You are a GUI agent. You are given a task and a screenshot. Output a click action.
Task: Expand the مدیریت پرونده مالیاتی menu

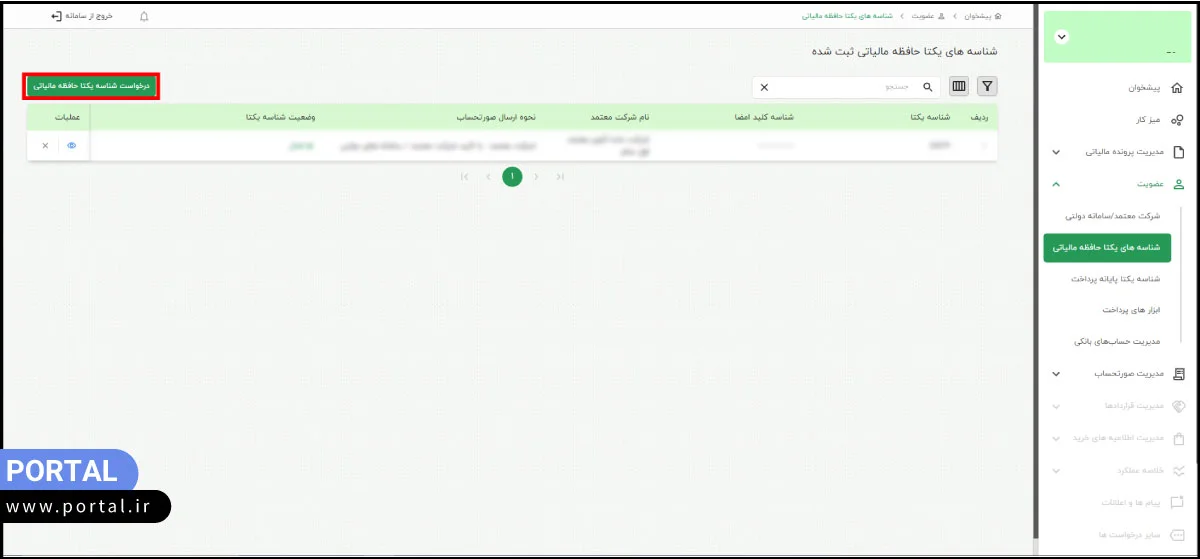1056,152
